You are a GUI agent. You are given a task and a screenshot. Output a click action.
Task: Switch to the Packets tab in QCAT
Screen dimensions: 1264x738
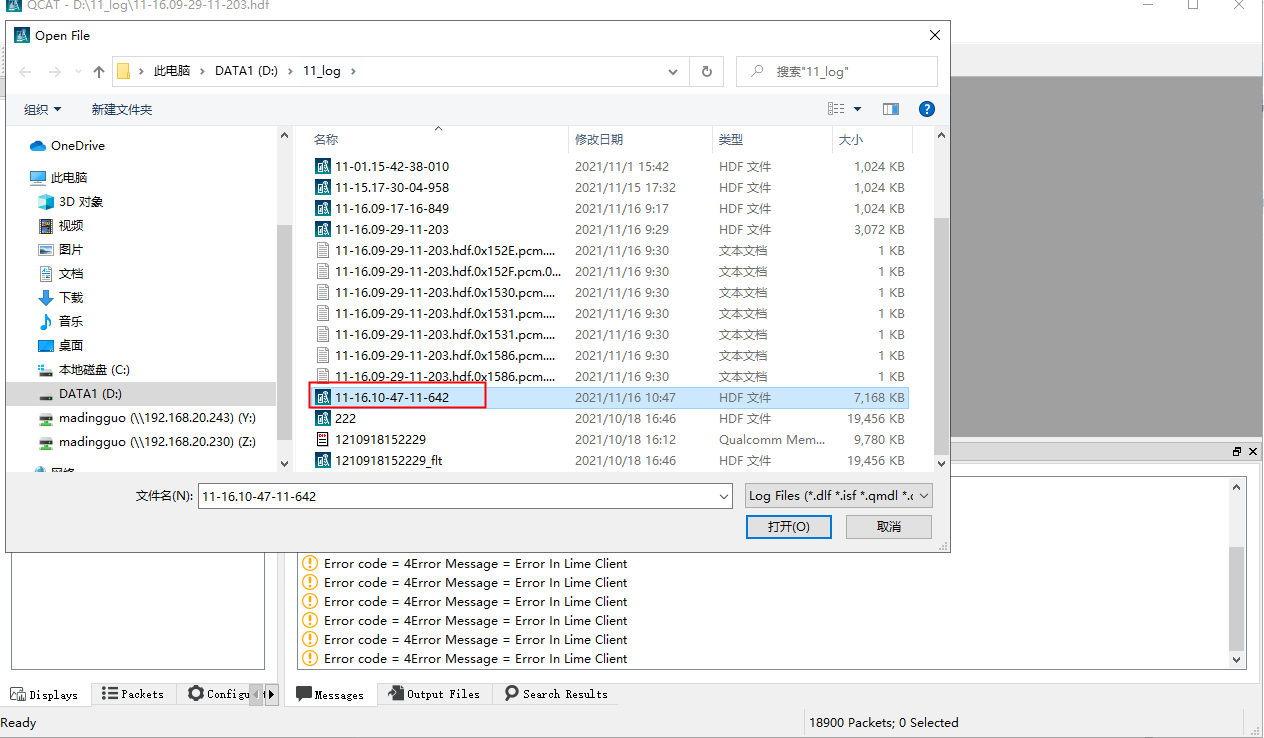pyautogui.click(x=133, y=694)
